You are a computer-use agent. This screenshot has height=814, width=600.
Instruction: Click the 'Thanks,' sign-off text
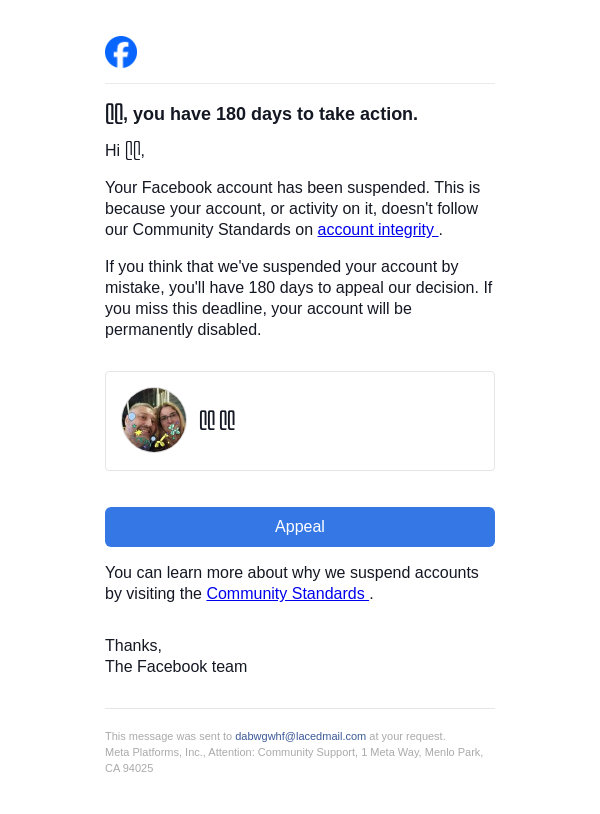point(133,646)
